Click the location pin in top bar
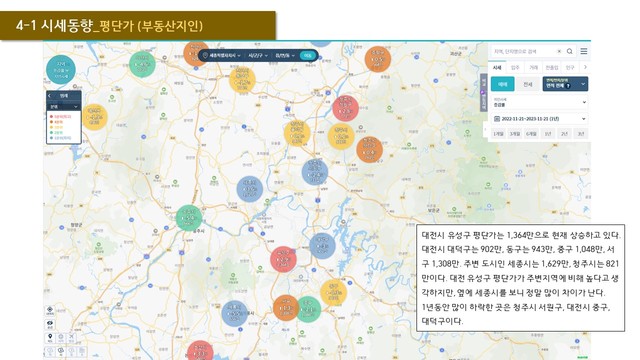Image resolution: width=640 pixels, height=360 pixels. [205, 55]
